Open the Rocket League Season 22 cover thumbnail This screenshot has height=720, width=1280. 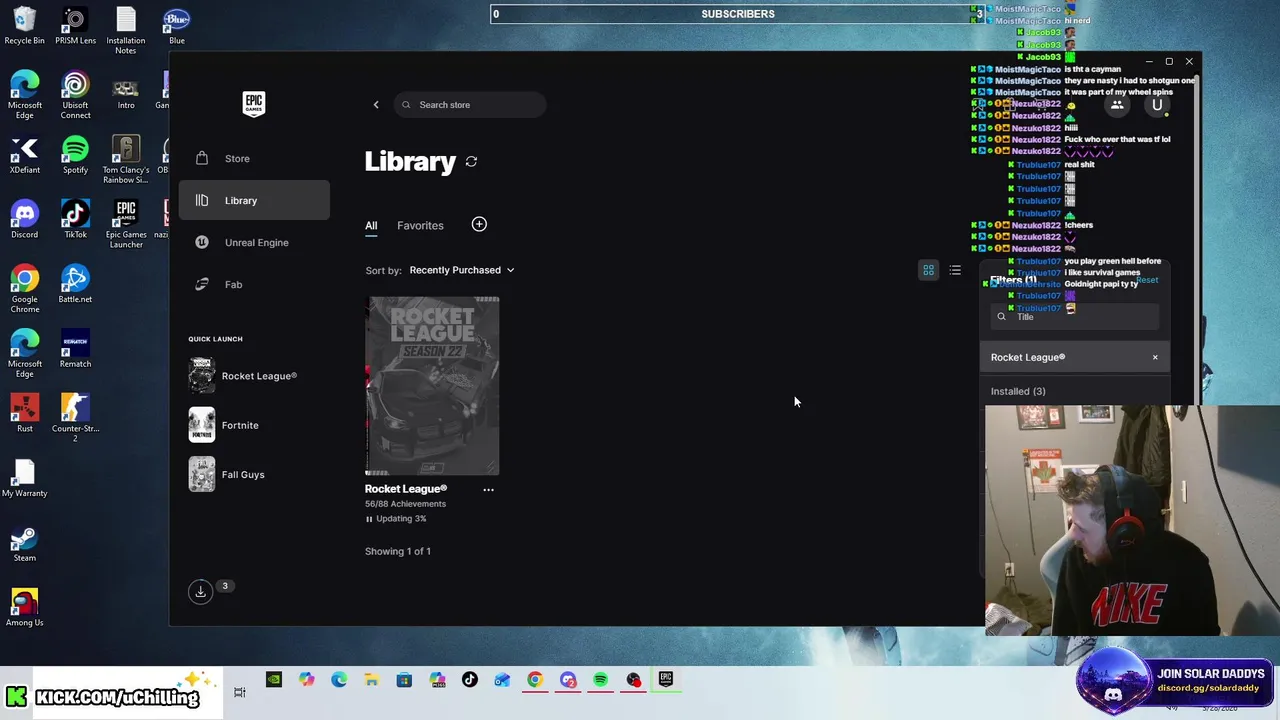[432, 386]
